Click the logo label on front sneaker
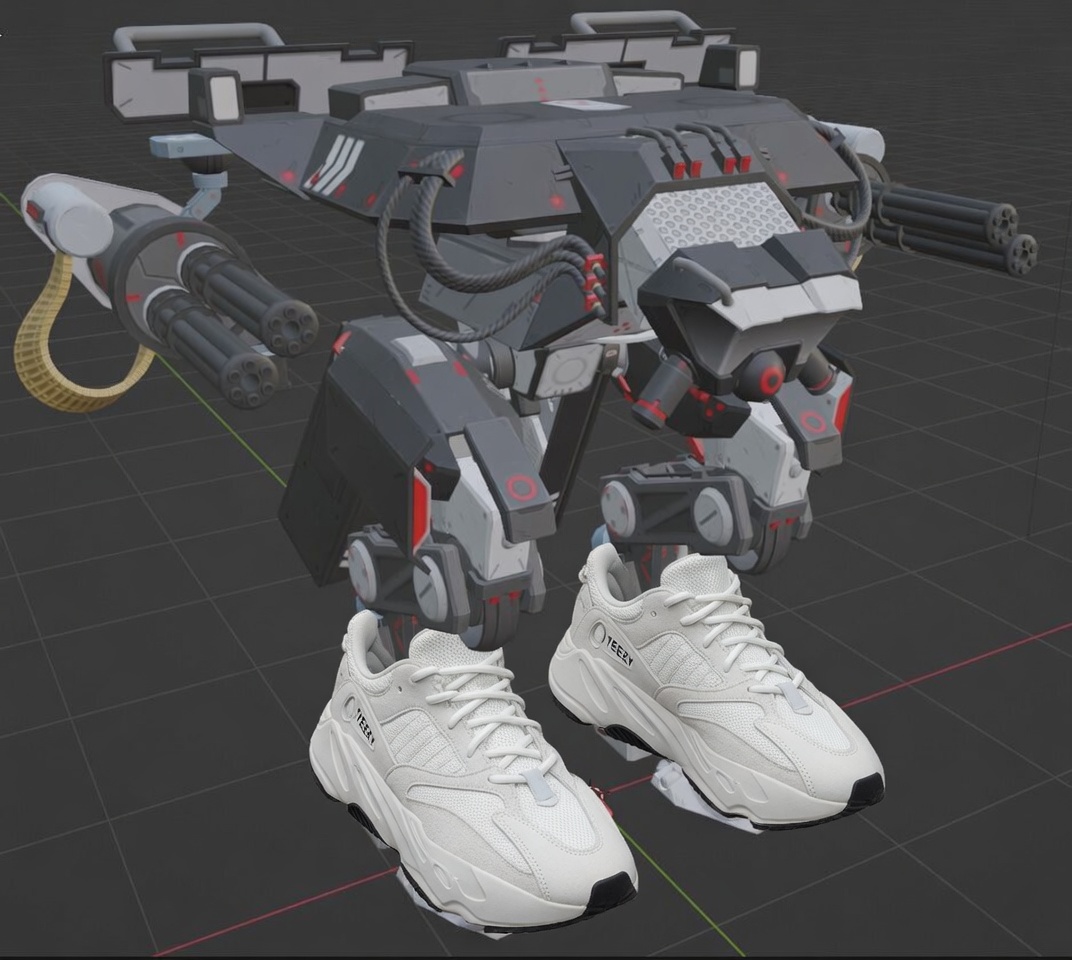Viewport: 1072px width, 960px height. click(x=362, y=723)
